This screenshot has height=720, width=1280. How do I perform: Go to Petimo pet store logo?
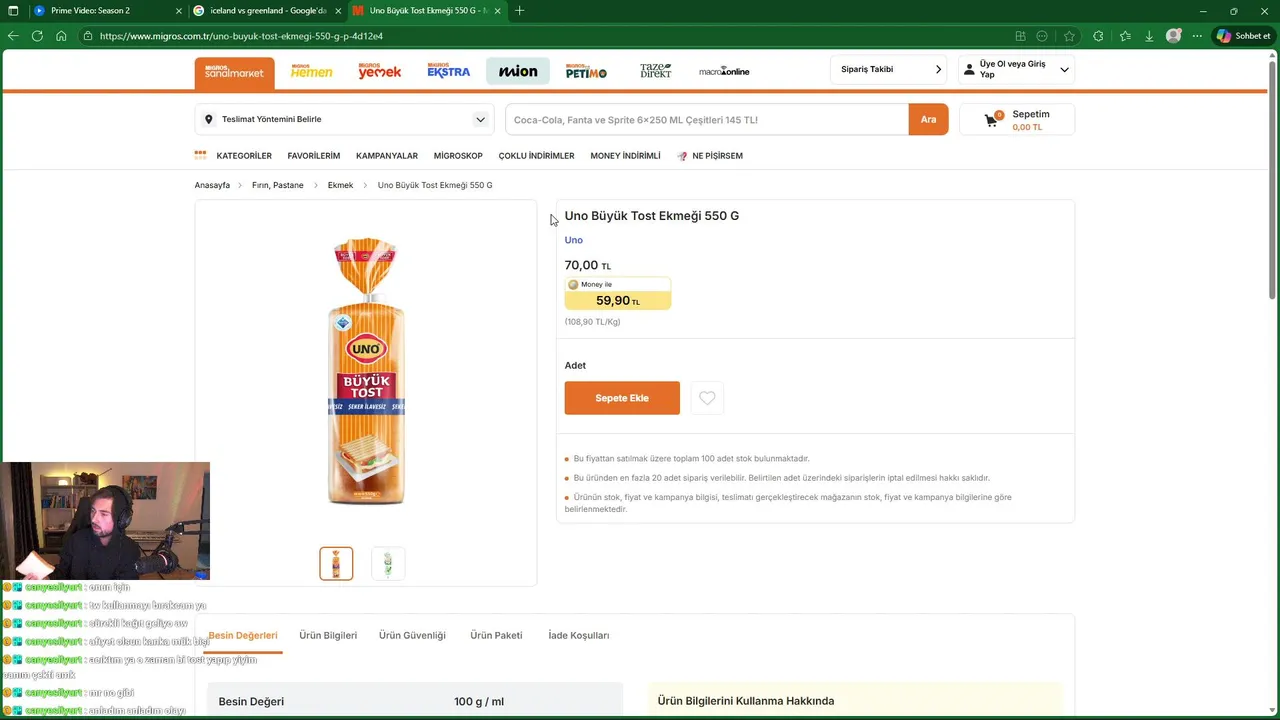point(586,71)
